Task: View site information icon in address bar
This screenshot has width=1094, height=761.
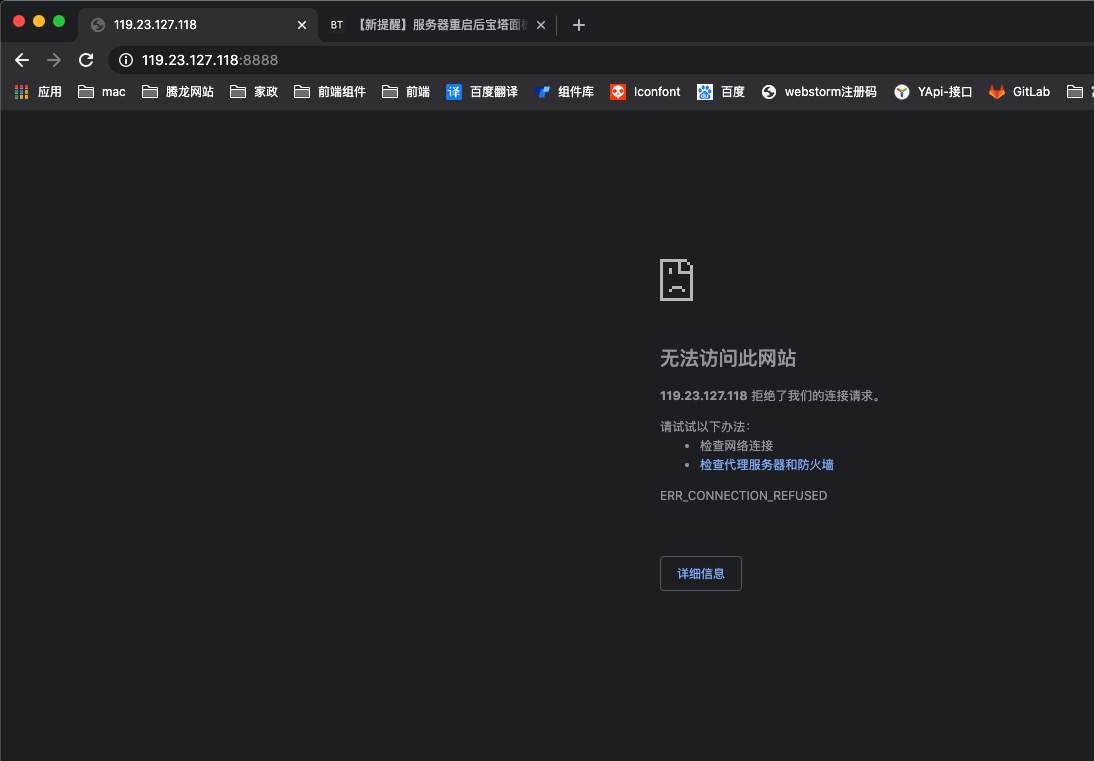Action: [126, 61]
